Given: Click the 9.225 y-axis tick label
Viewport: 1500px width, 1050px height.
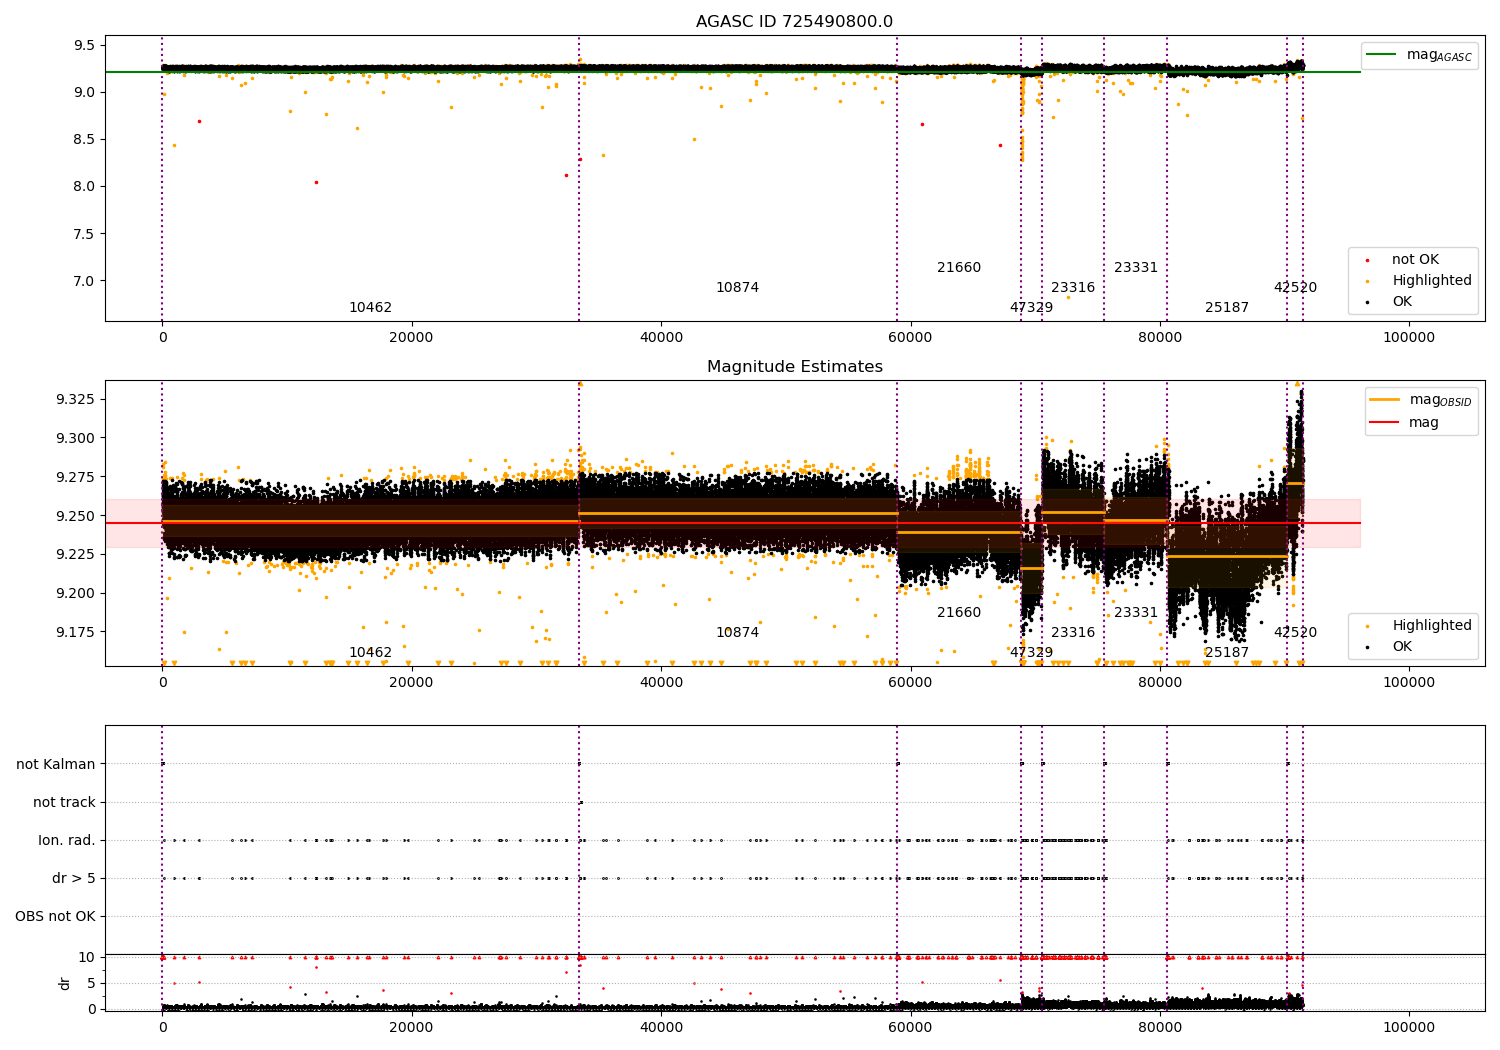Looking at the screenshot, I should tap(76, 555).
